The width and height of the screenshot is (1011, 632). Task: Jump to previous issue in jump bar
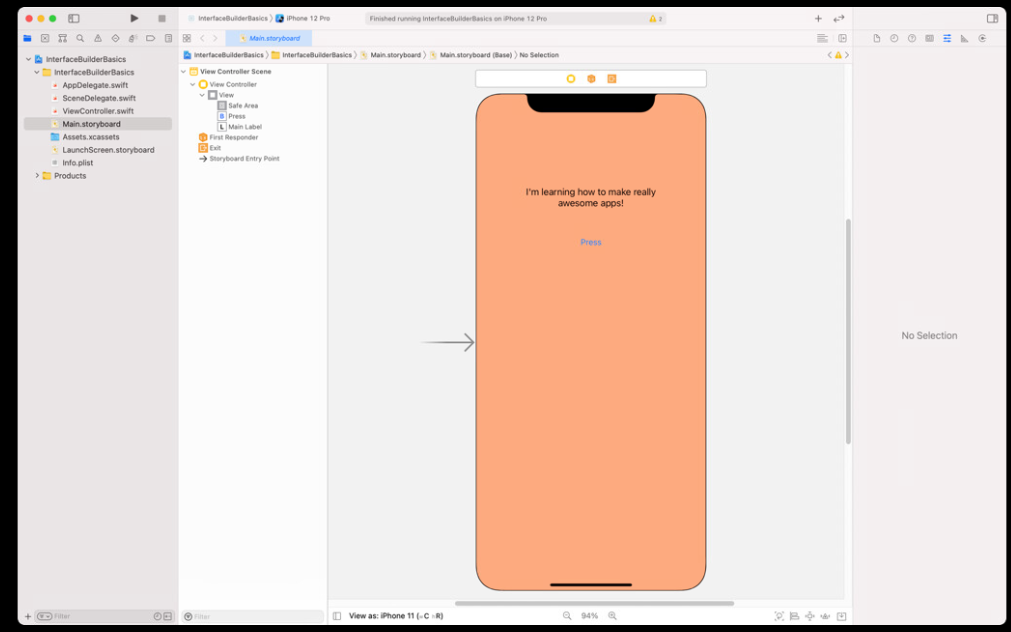(x=830, y=55)
